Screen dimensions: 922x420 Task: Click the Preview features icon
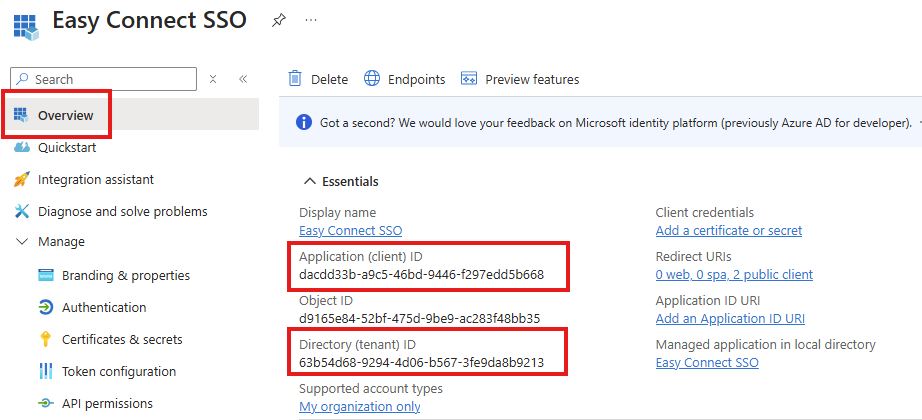(469, 79)
